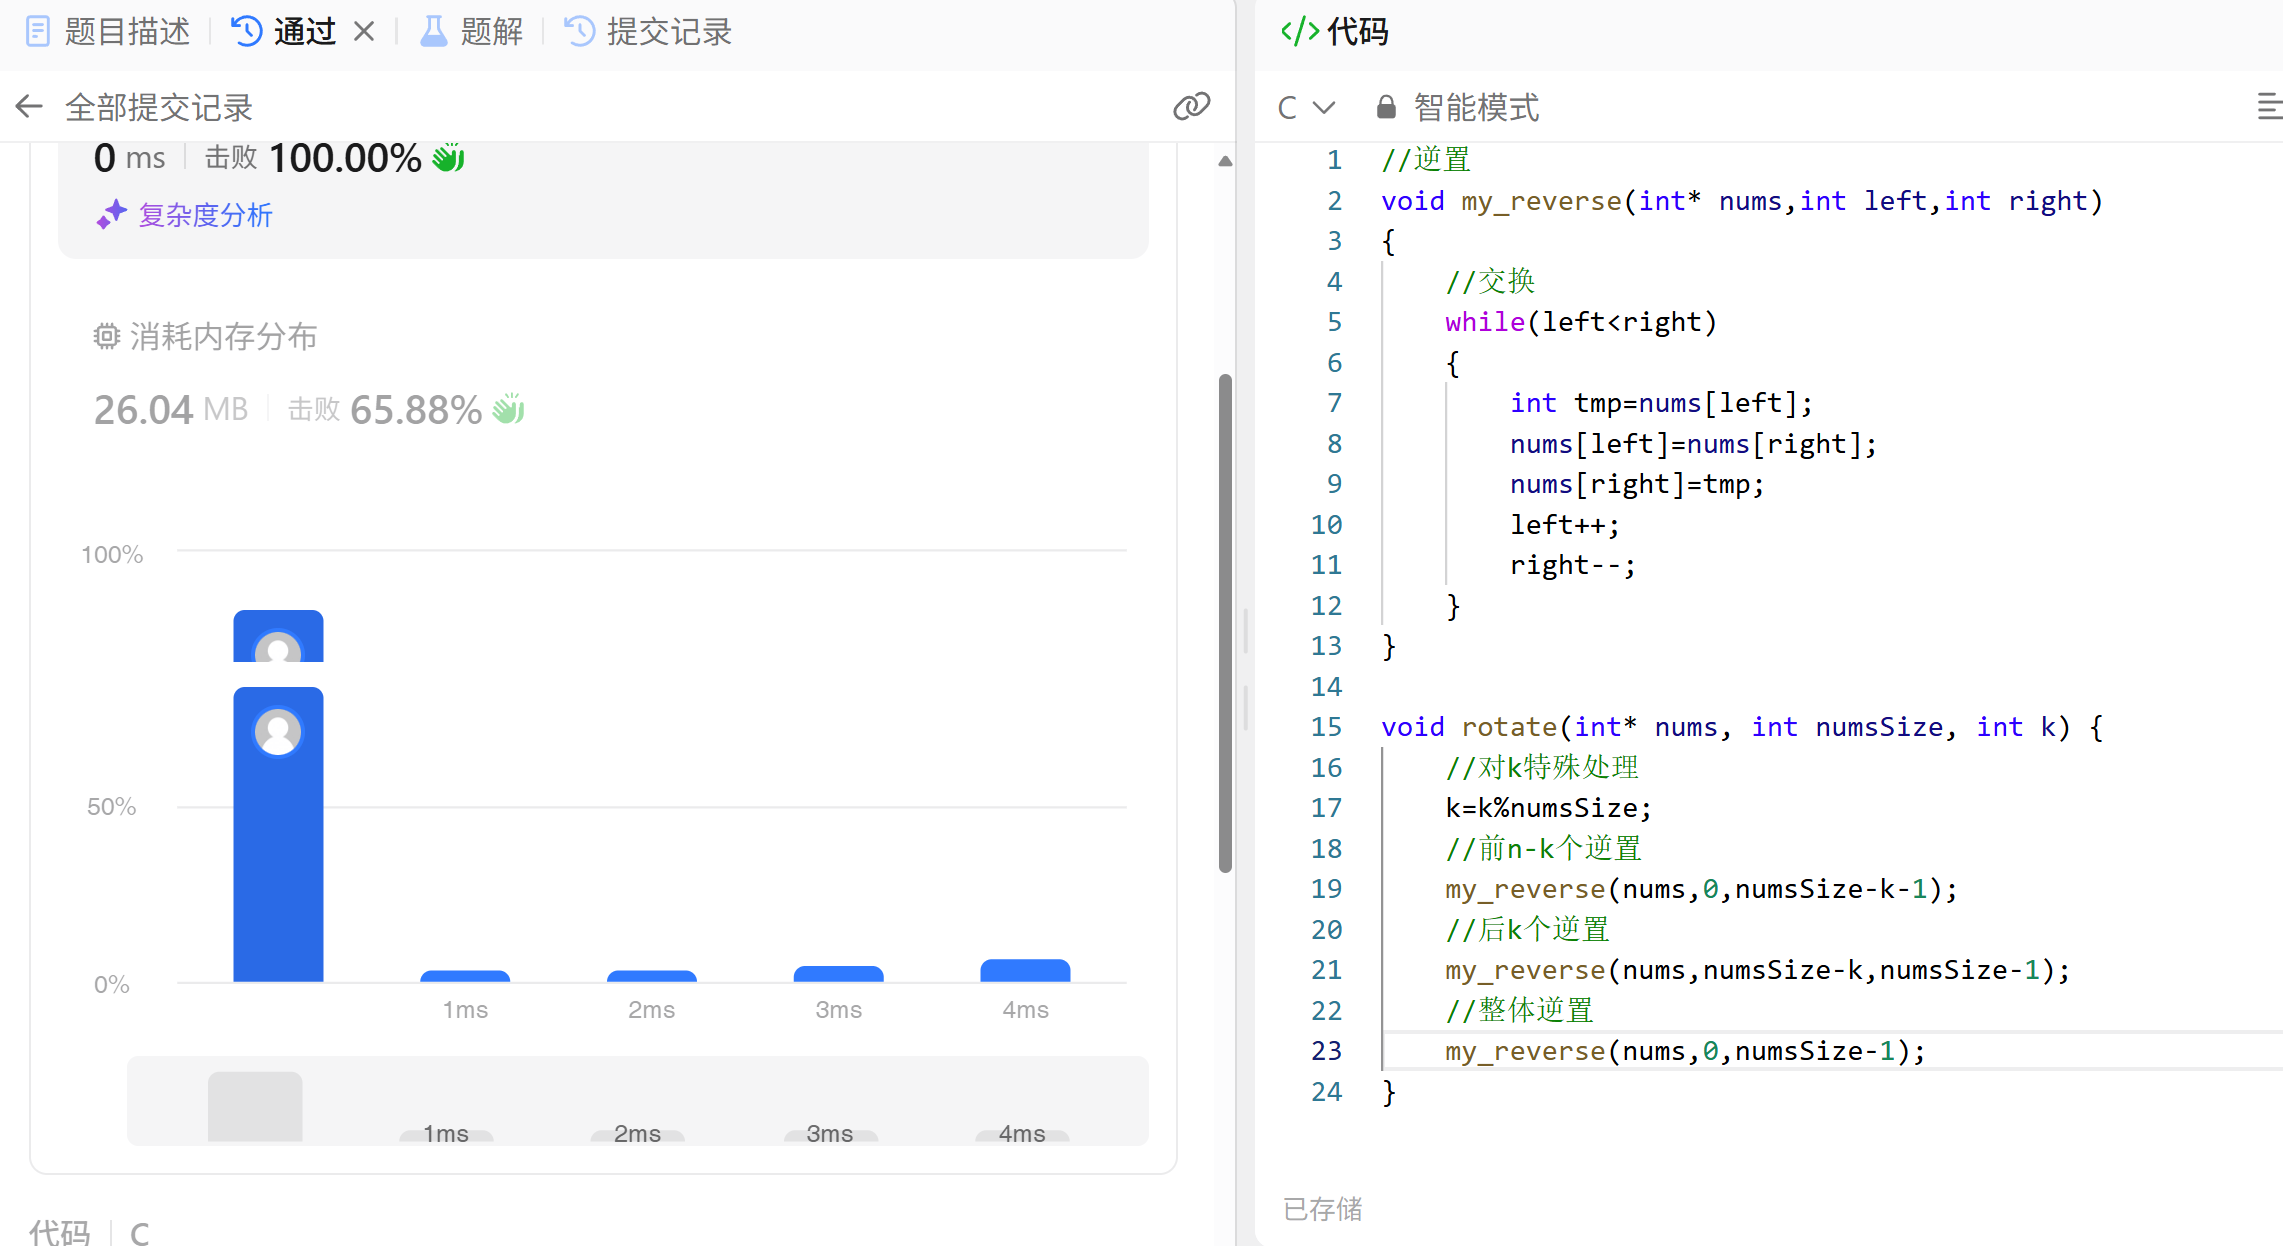The width and height of the screenshot is (2283, 1246).
Task: Click the 4ms bar in the histogram
Action: [1025, 970]
